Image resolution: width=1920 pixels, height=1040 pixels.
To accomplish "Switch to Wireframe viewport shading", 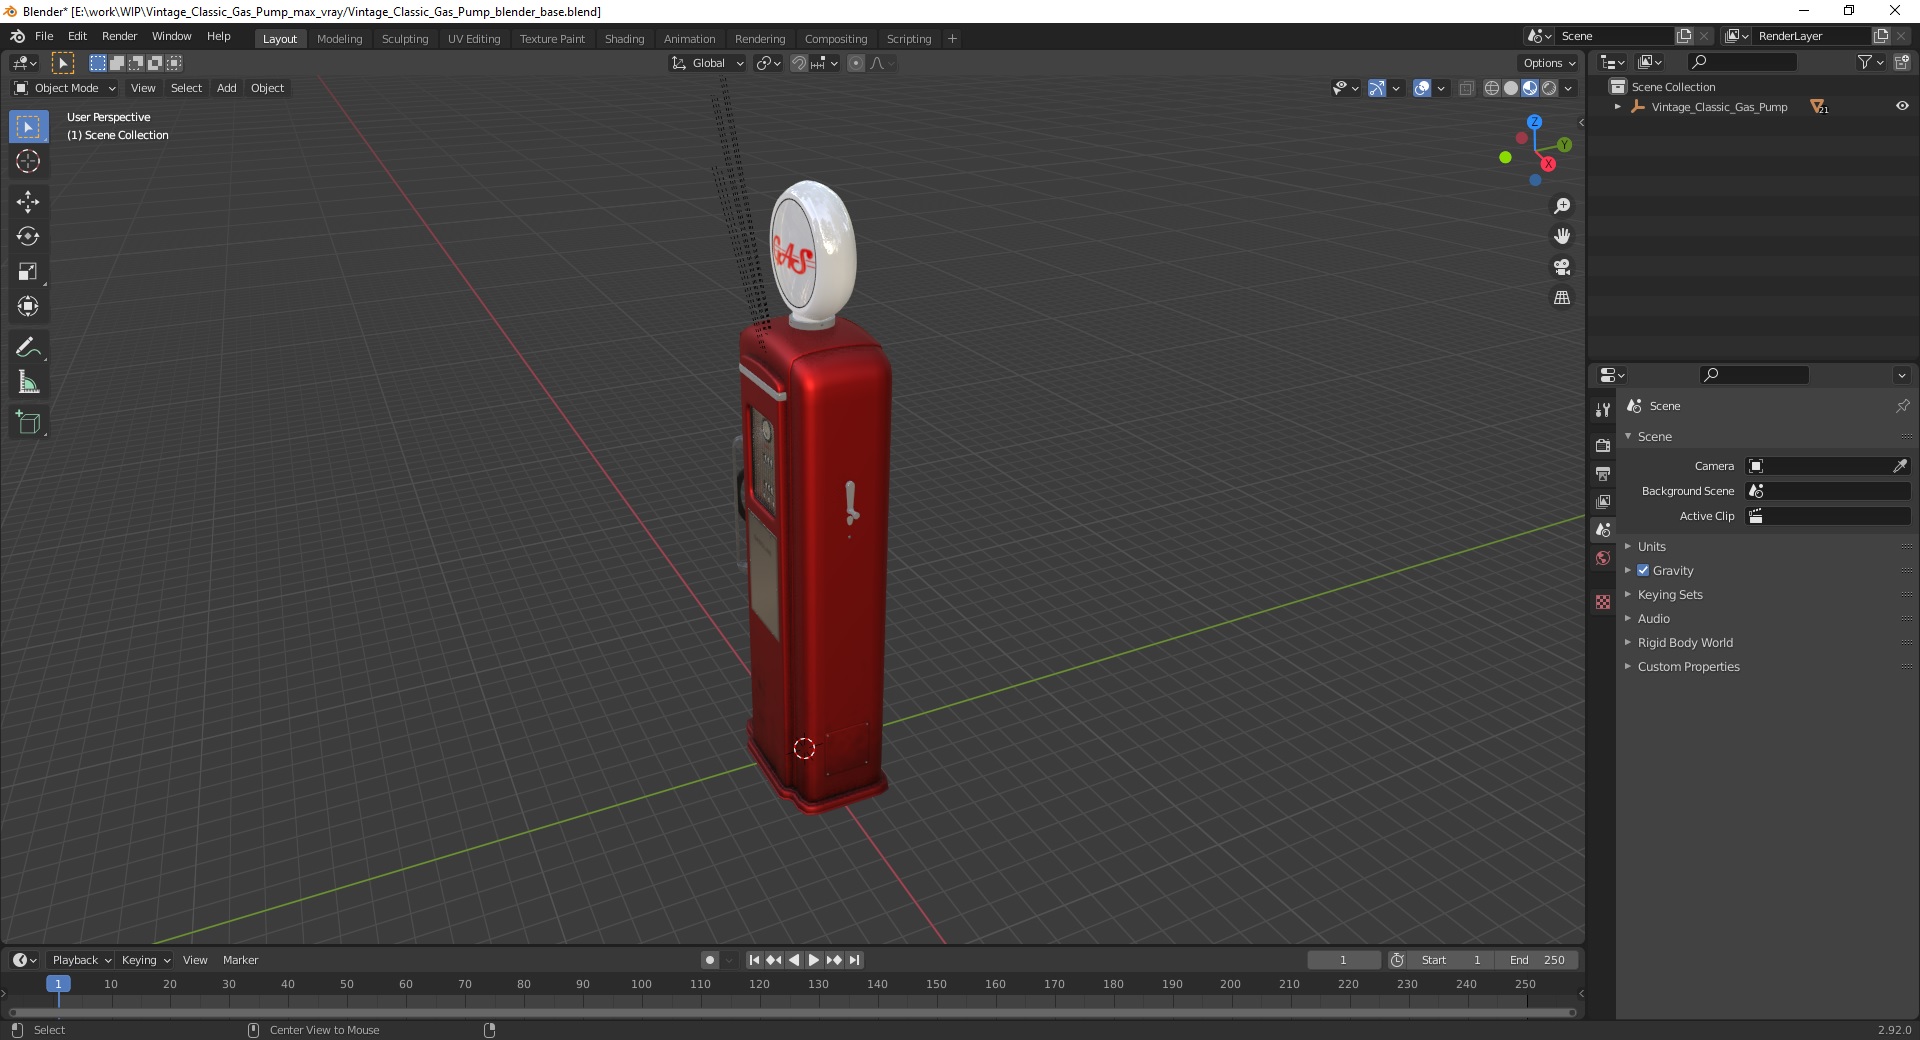I will pyautogui.click(x=1492, y=88).
